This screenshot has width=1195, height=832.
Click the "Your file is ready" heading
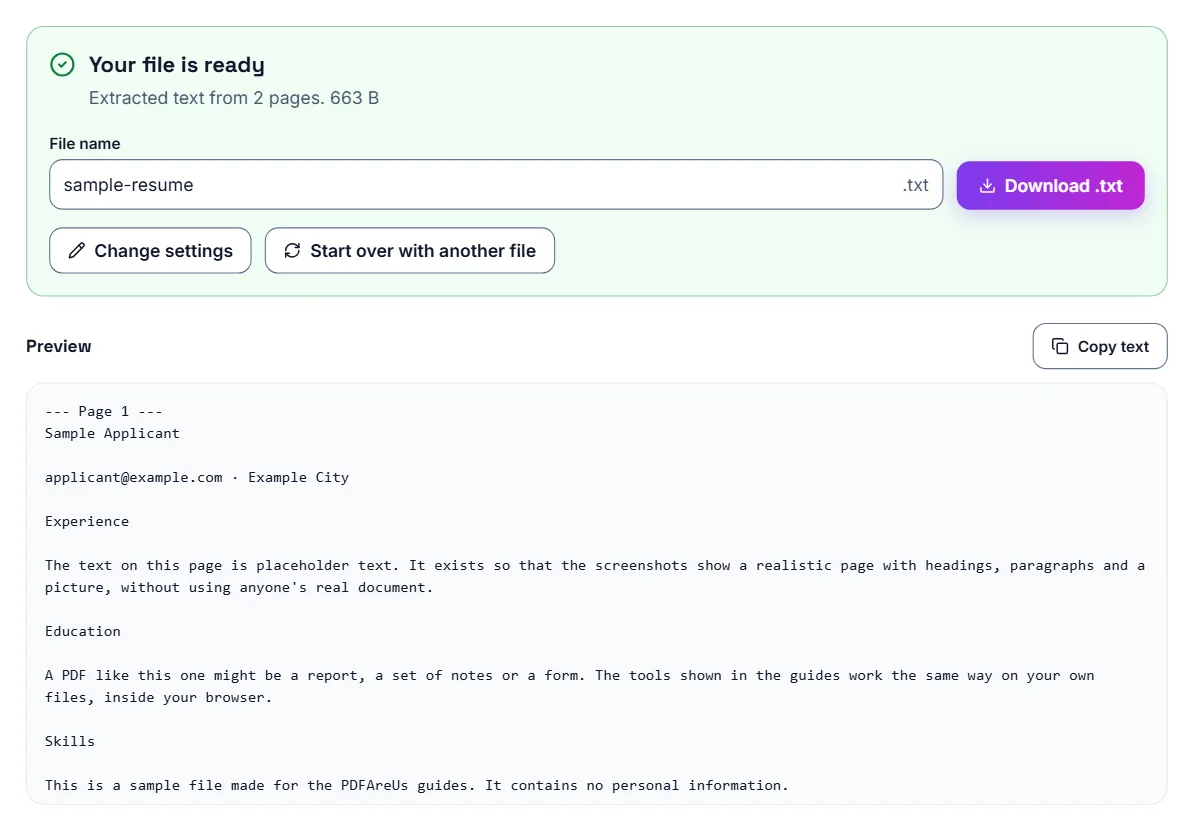point(177,65)
